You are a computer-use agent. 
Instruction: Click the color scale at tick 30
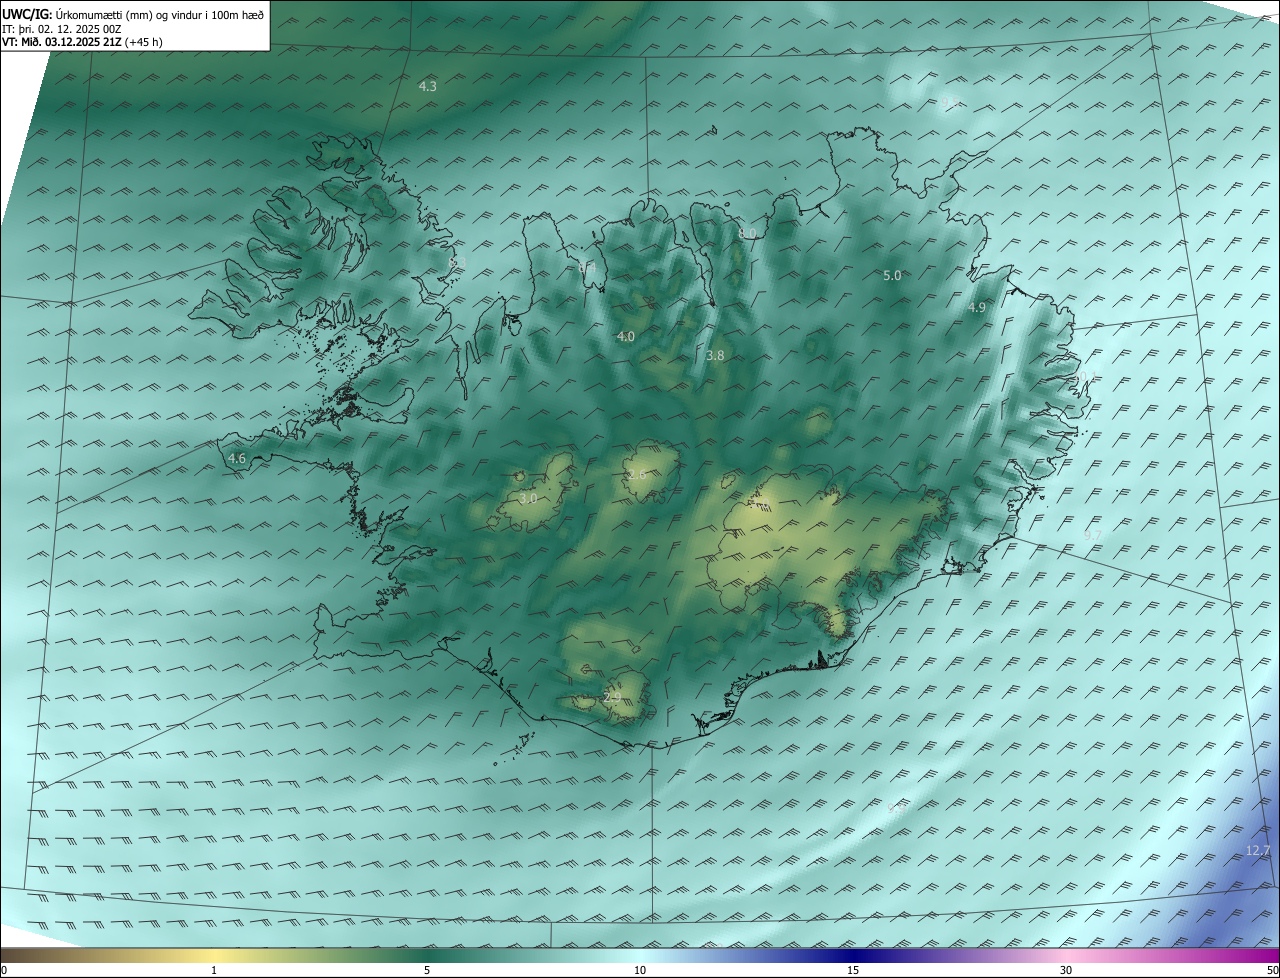tap(1066, 970)
